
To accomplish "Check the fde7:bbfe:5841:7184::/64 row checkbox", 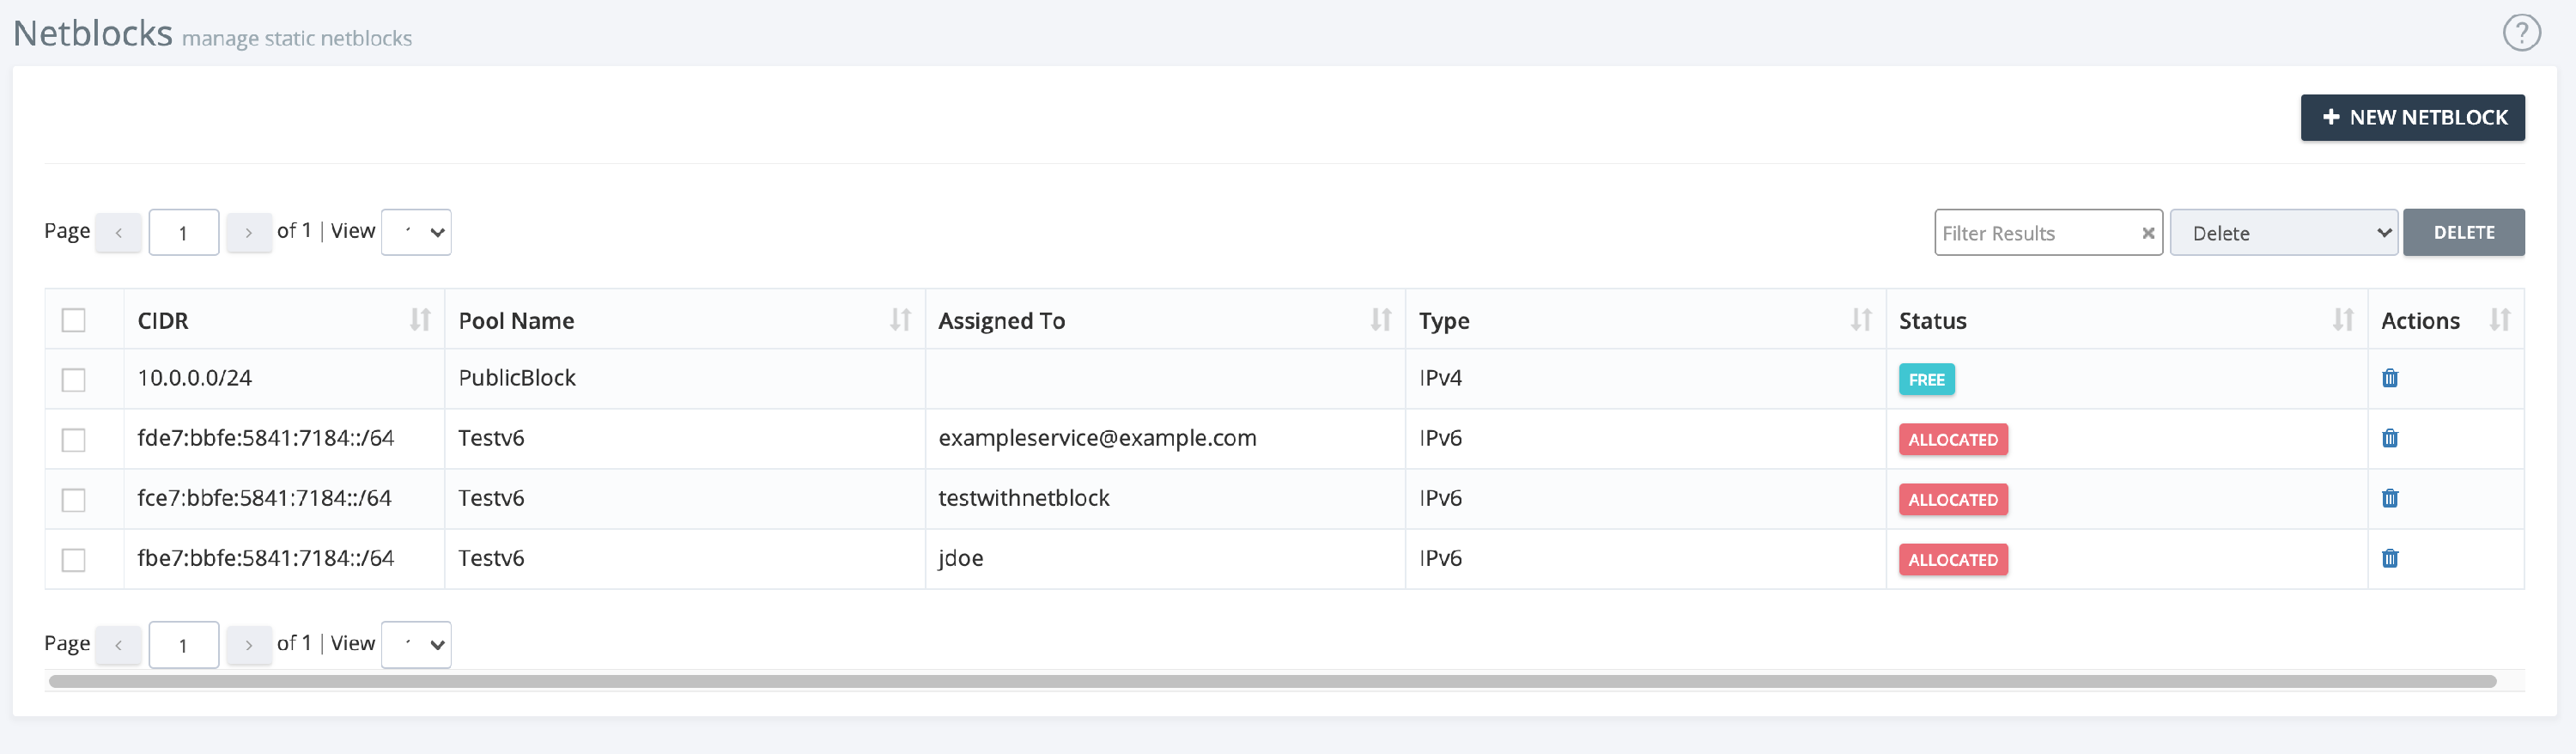I will point(74,440).
